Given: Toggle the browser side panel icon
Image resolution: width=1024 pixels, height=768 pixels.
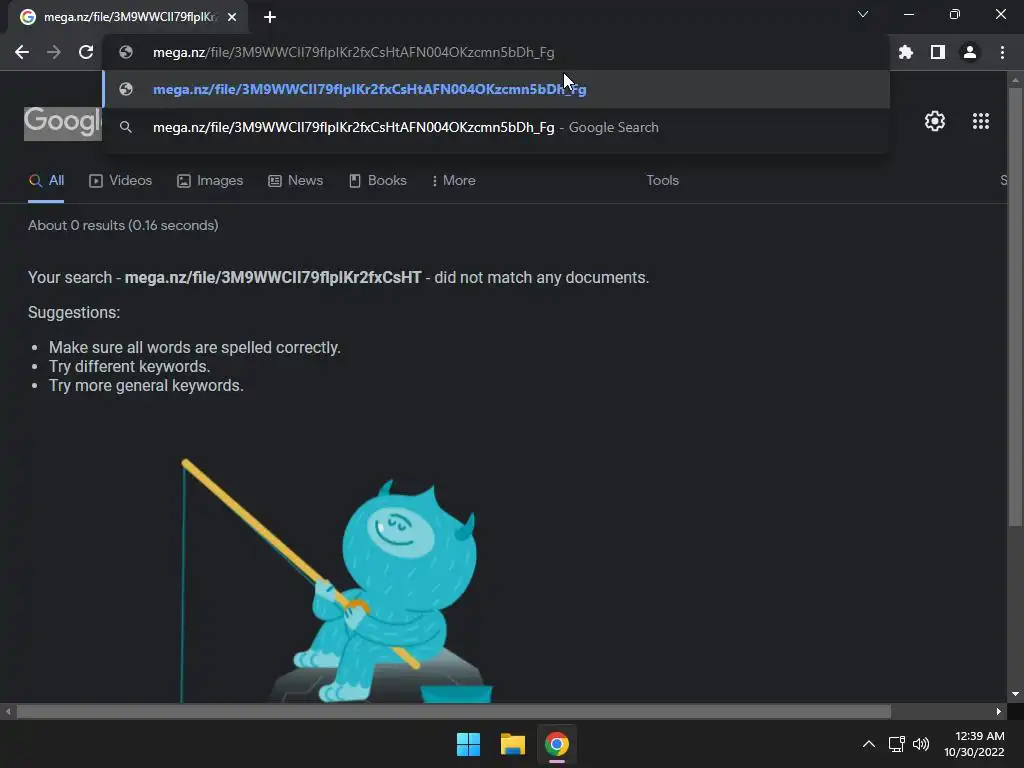Looking at the screenshot, I should pos(938,52).
